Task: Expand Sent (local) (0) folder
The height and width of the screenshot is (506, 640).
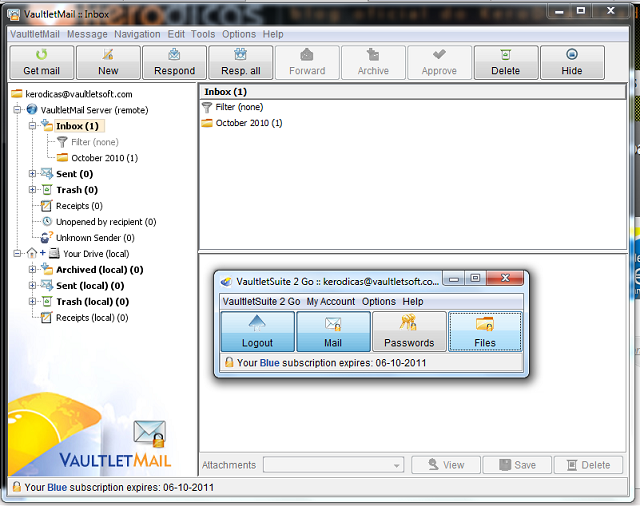Action: tap(33, 285)
